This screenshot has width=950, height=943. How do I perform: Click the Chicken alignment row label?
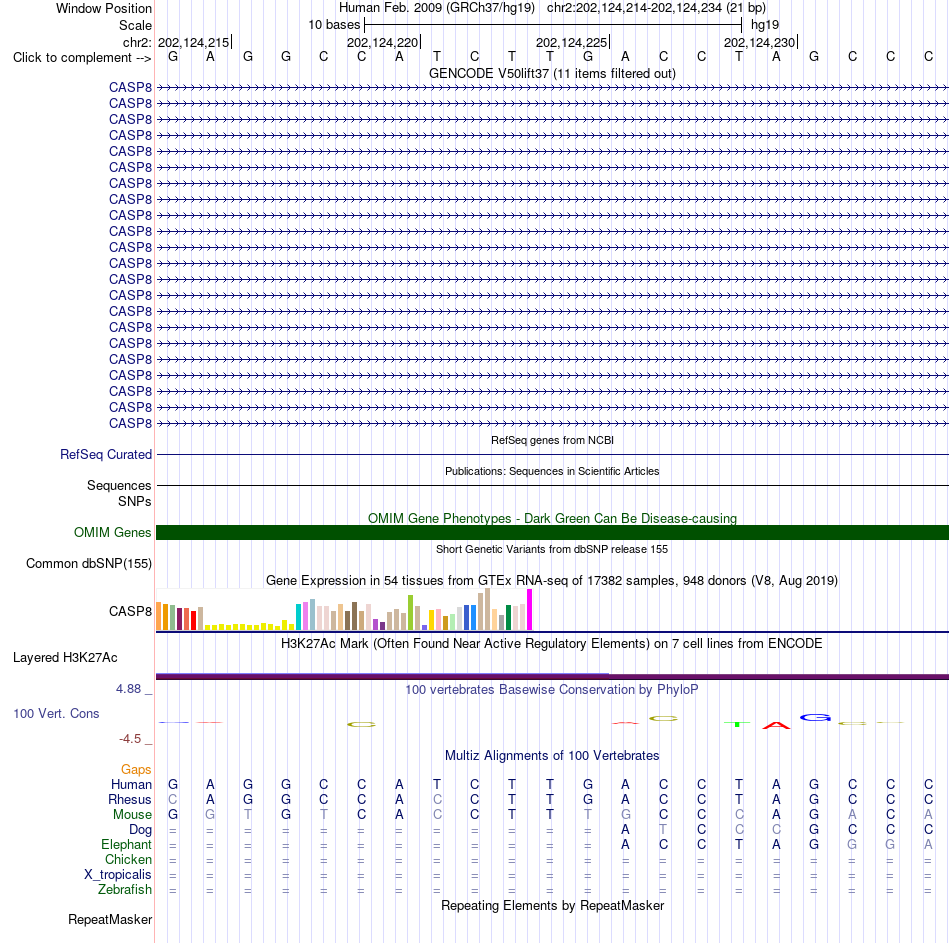[128, 859]
